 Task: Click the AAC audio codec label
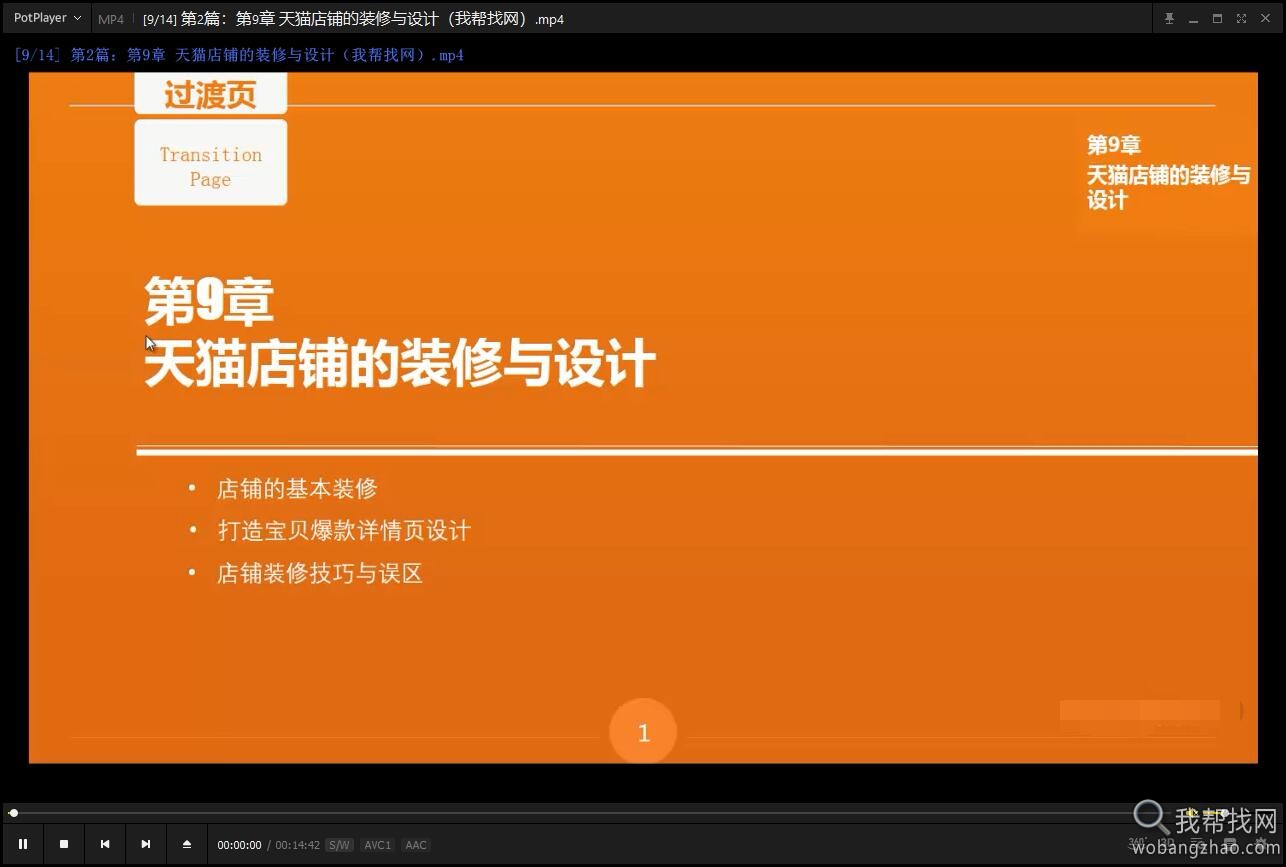click(x=416, y=845)
